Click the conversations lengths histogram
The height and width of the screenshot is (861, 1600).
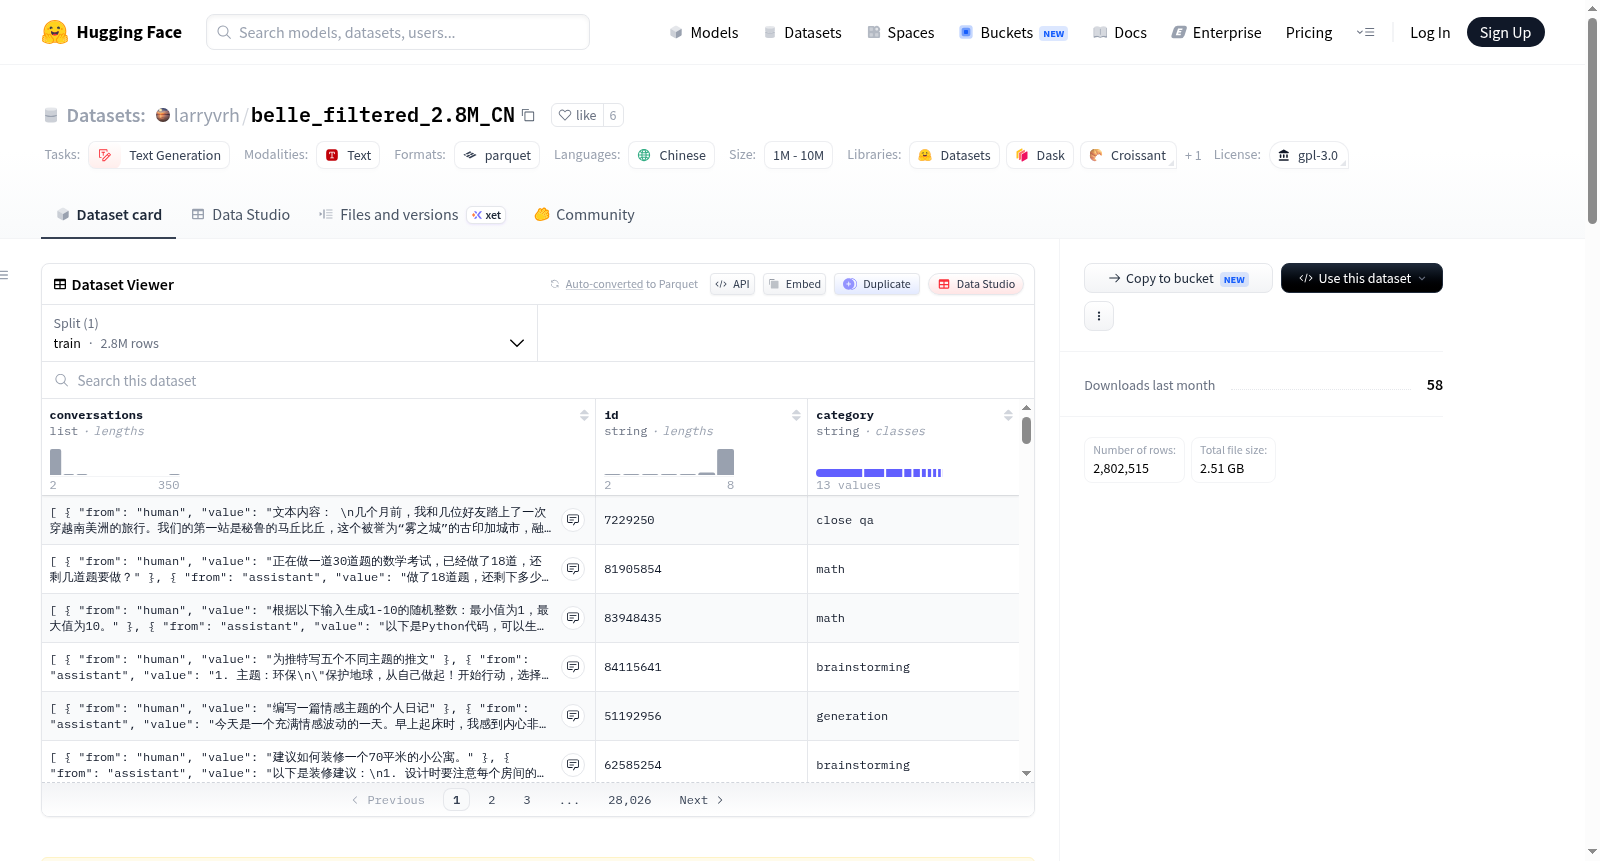115,461
